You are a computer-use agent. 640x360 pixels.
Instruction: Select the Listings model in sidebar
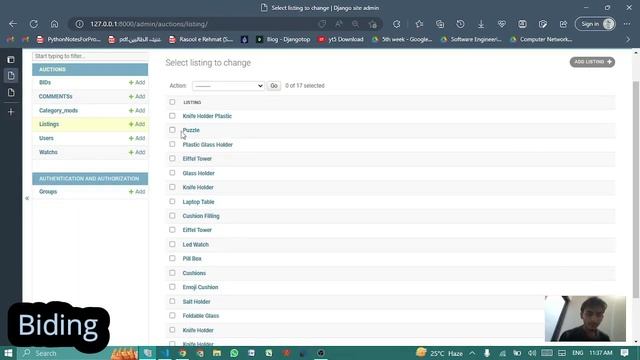49,124
